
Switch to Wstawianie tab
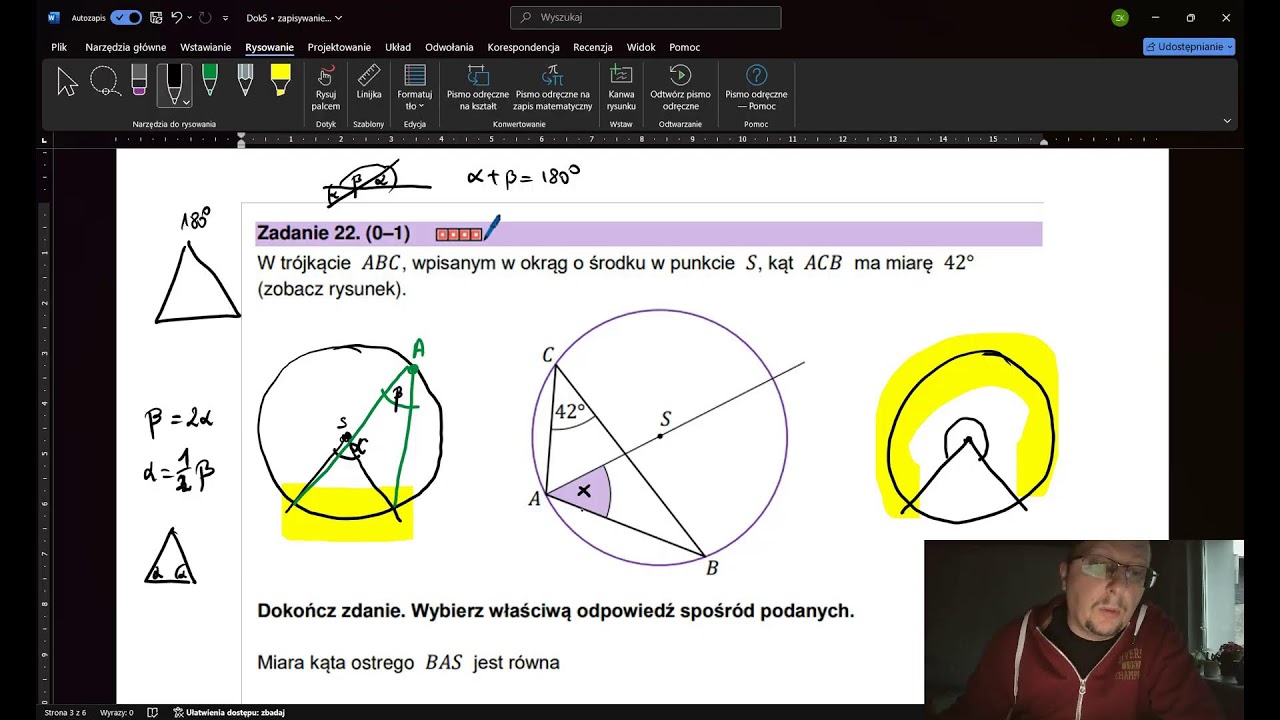[205, 47]
